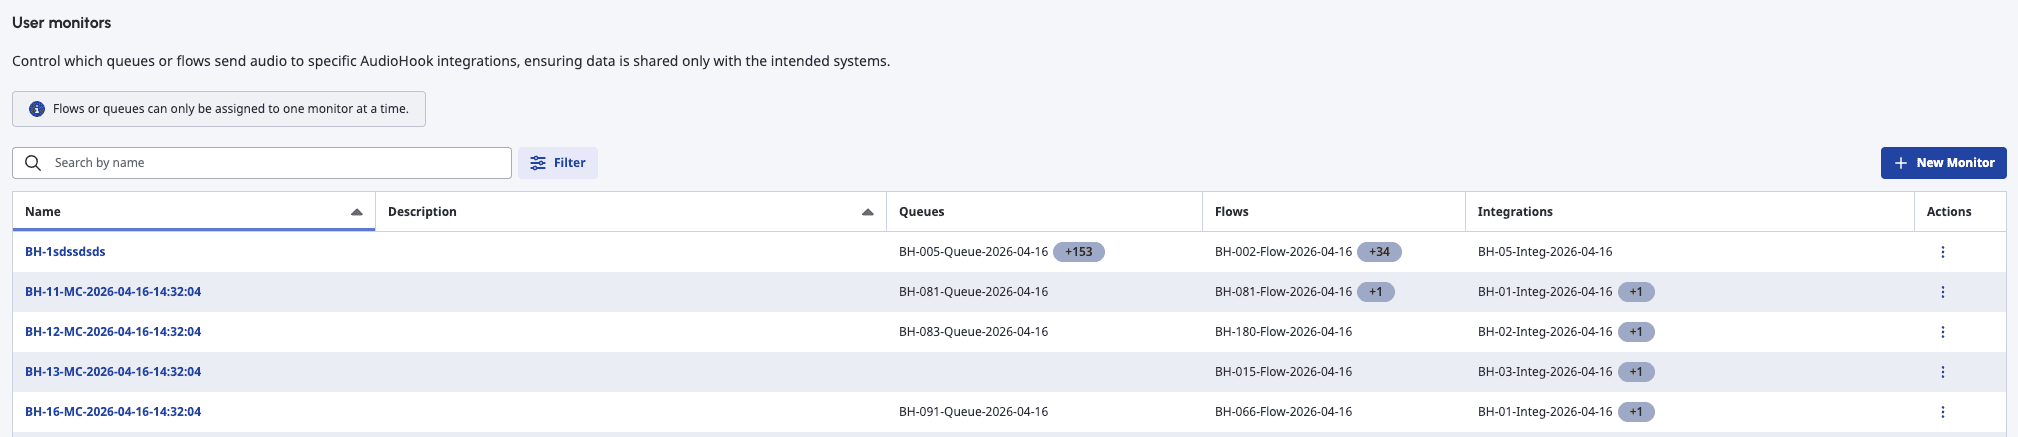Image resolution: width=2018 pixels, height=437 pixels.
Task: Open actions menu for BH-13-MC-2026-04-16-14:32:04 row
Action: tap(1942, 372)
